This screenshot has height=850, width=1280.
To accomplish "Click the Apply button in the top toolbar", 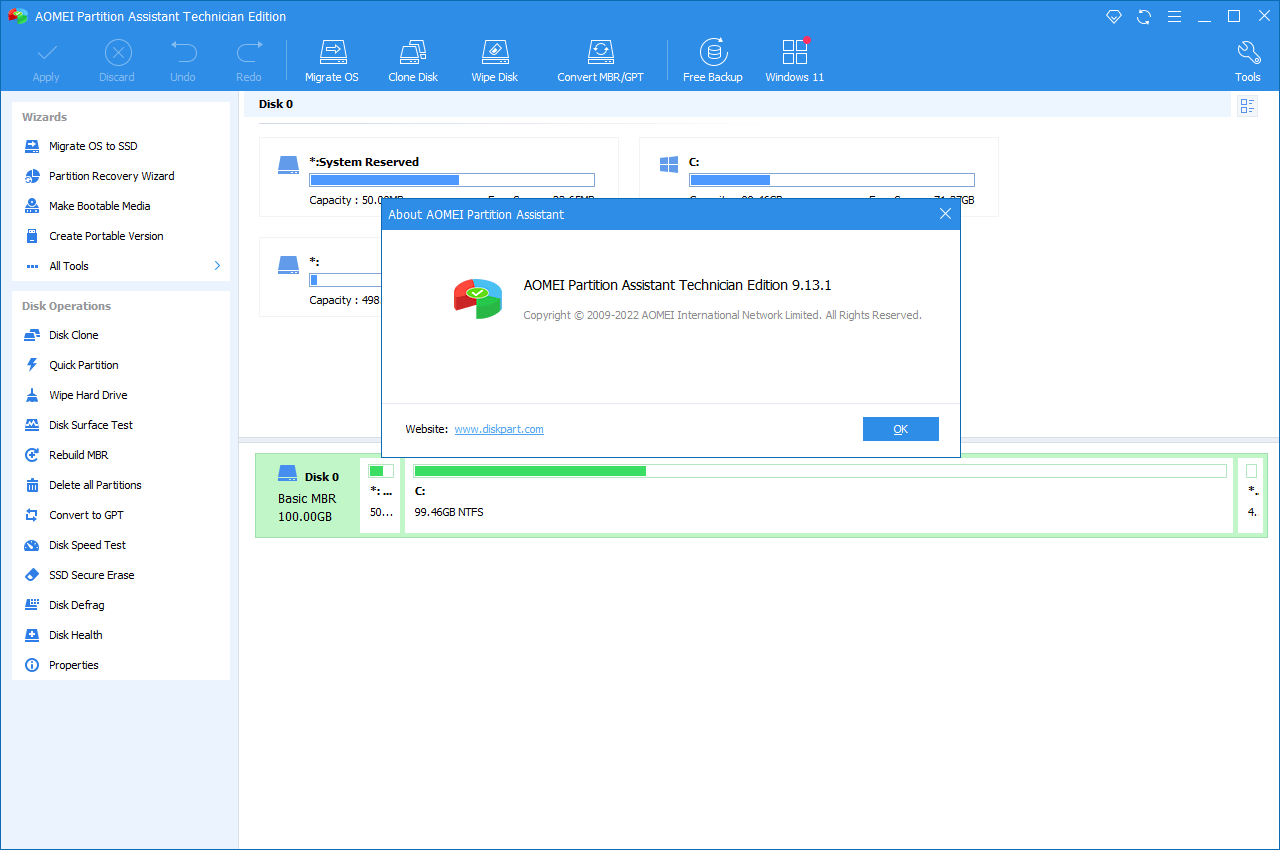I will tap(46, 62).
